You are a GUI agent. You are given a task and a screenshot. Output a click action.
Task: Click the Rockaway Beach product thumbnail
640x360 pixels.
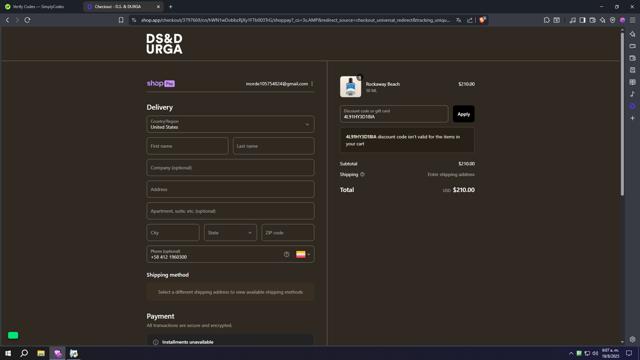(x=351, y=87)
